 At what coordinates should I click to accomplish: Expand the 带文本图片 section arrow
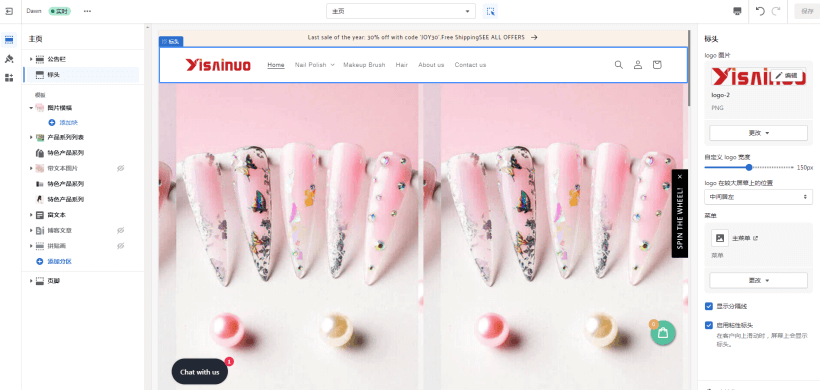pyautogui.click(x=31, y=168)
